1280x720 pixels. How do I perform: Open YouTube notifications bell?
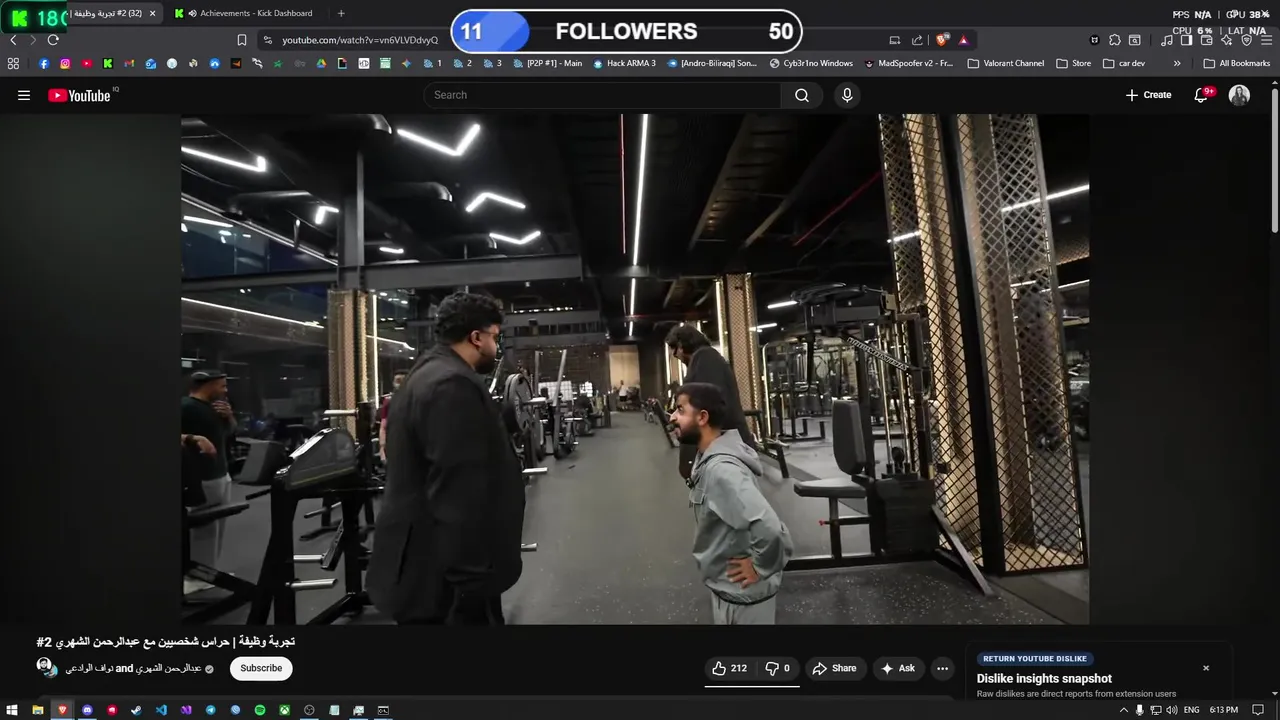pyautogui.click(x=1202, y=95)
